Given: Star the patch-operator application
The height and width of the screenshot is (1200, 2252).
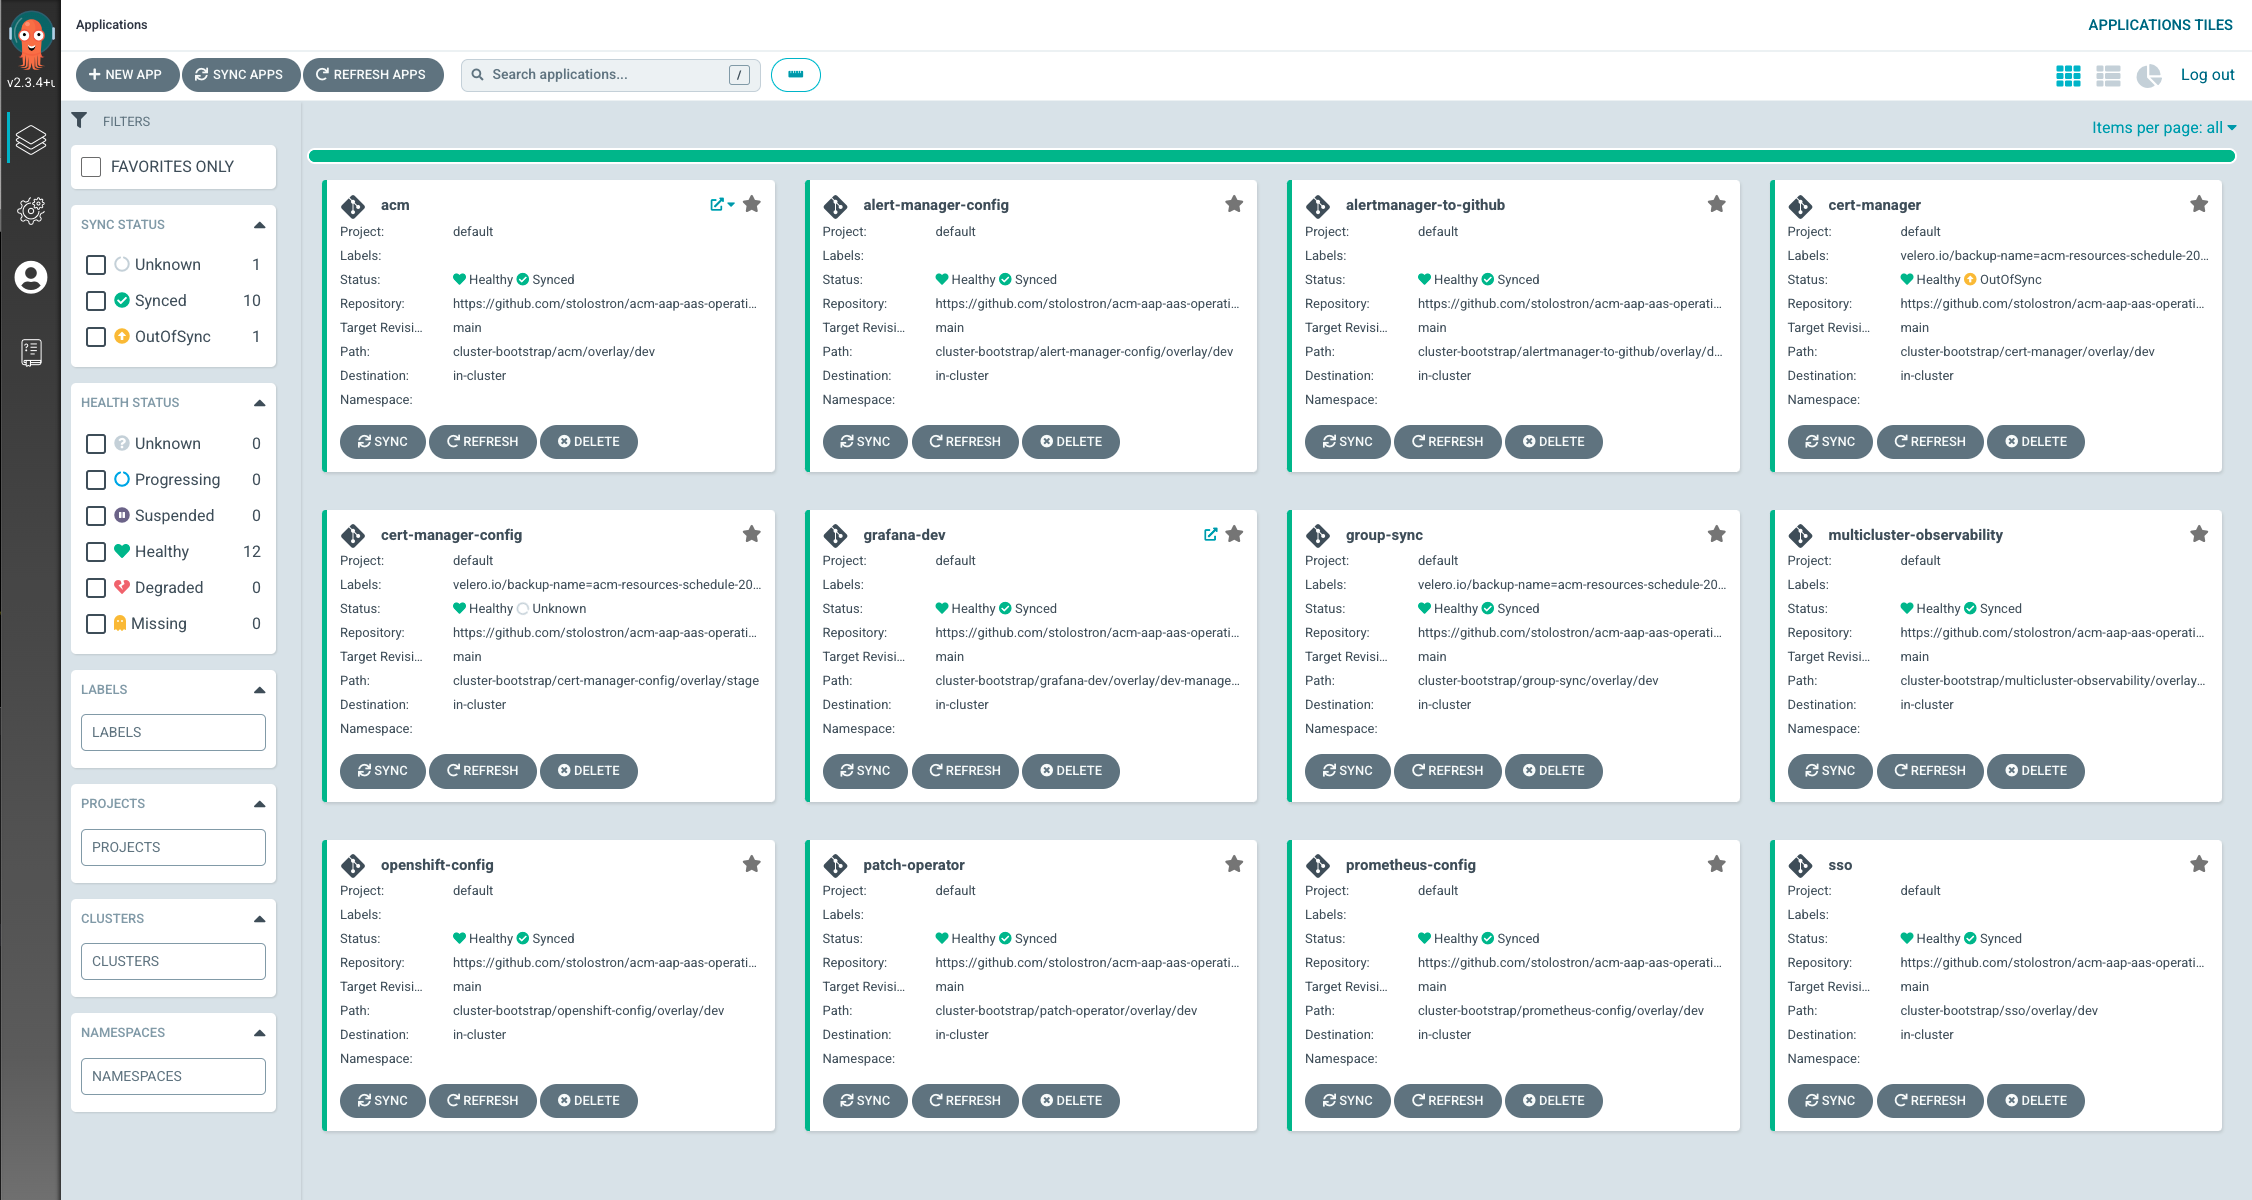Looking at the screenshot, I should (1234, 864).
